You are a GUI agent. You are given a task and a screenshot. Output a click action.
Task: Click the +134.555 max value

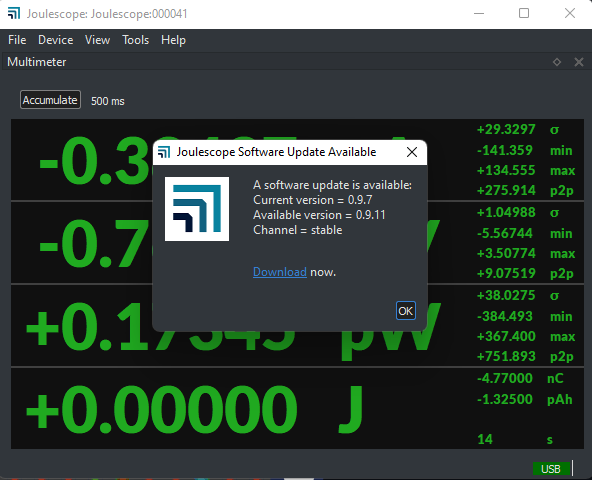(506, 170)
